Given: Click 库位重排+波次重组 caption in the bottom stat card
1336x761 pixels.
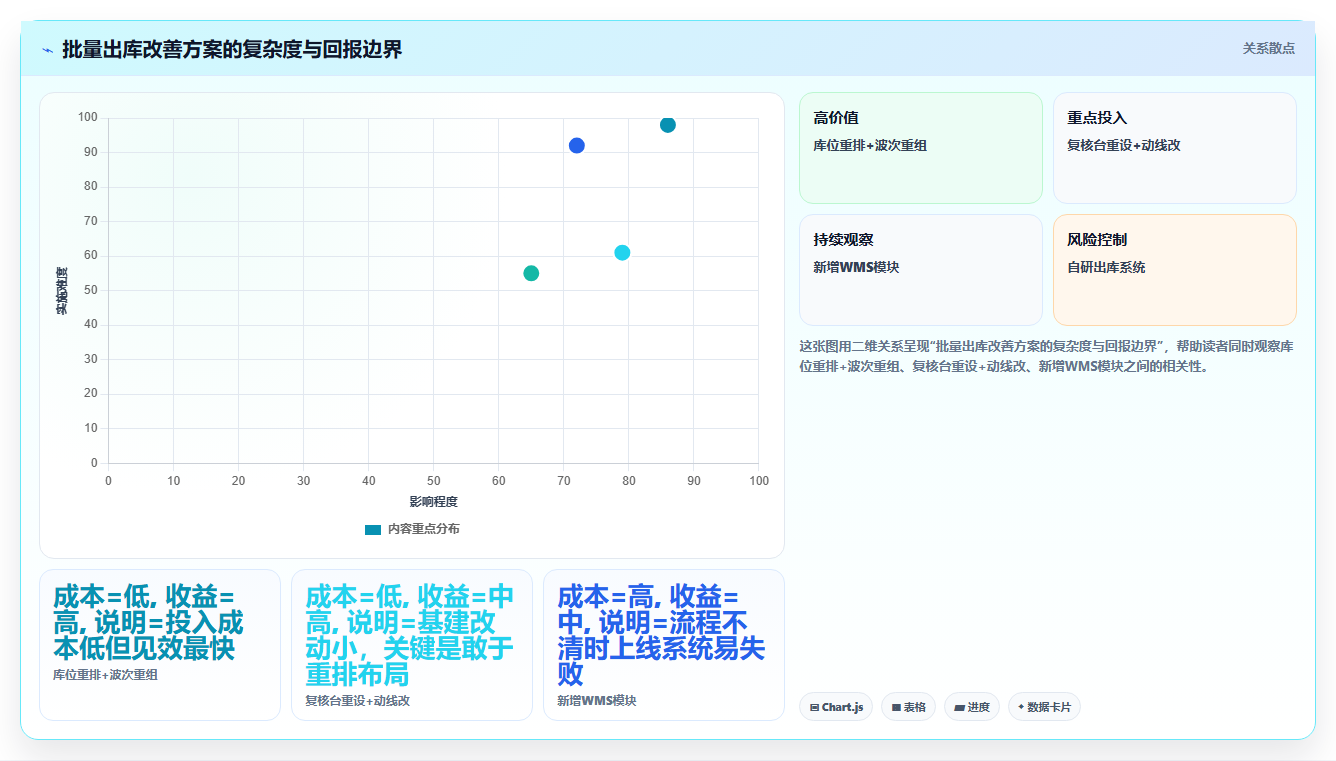Looking at the screenshot, I should coord(105,675).
